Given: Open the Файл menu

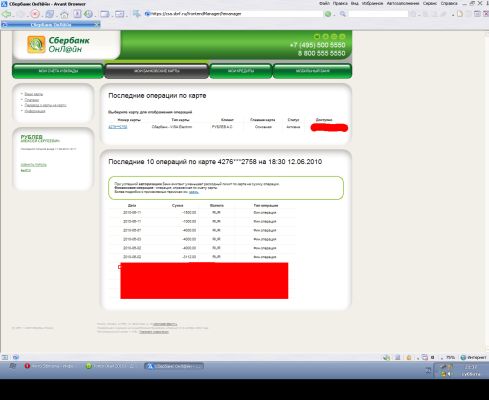Looking at the screenshot, I should point(324,3).
